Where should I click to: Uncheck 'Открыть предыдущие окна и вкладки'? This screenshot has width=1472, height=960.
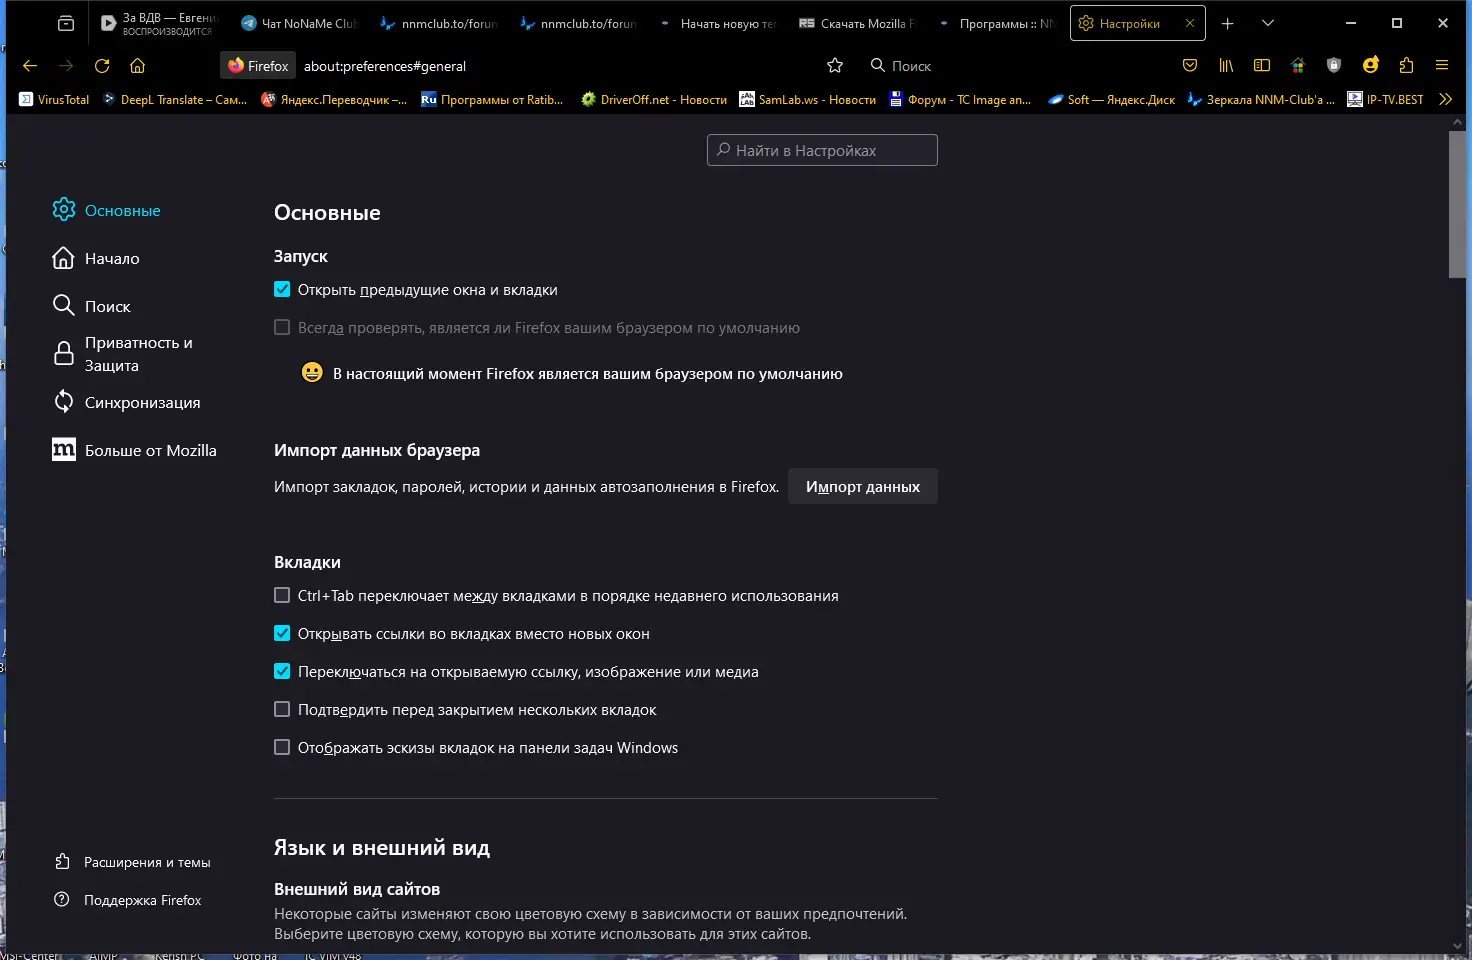point(282,290)
